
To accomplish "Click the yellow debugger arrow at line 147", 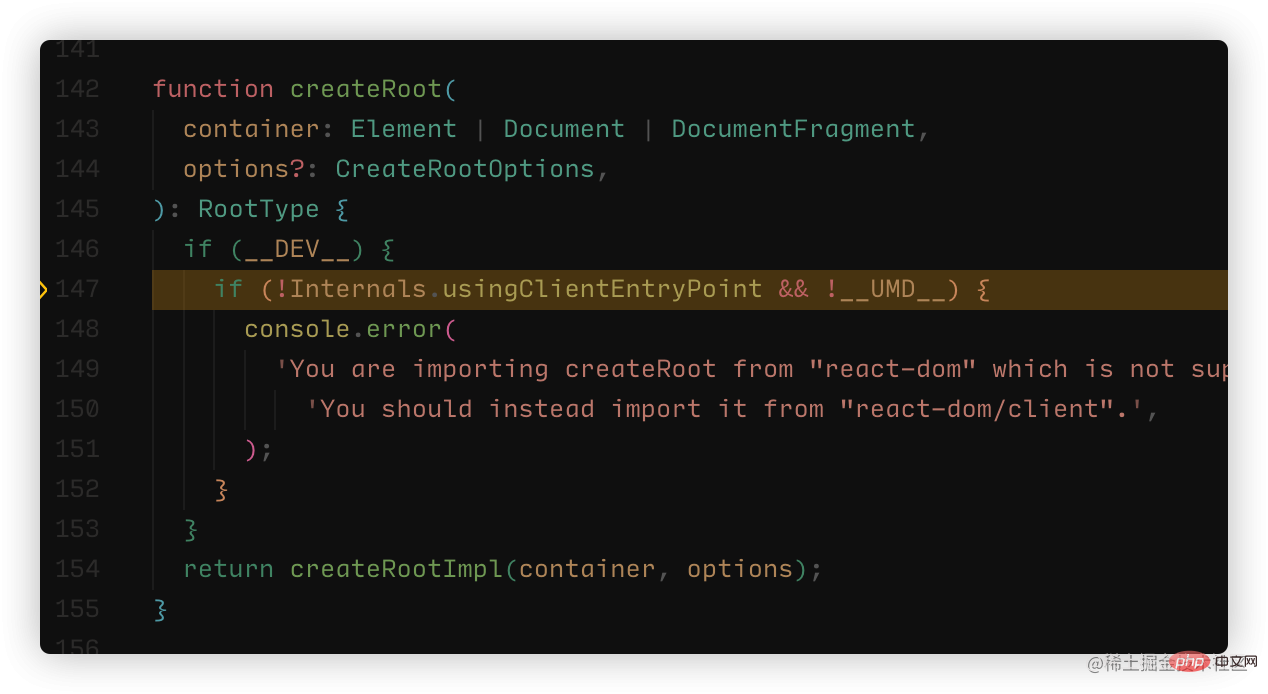I will pyautogui.click(x=43, y=290).
